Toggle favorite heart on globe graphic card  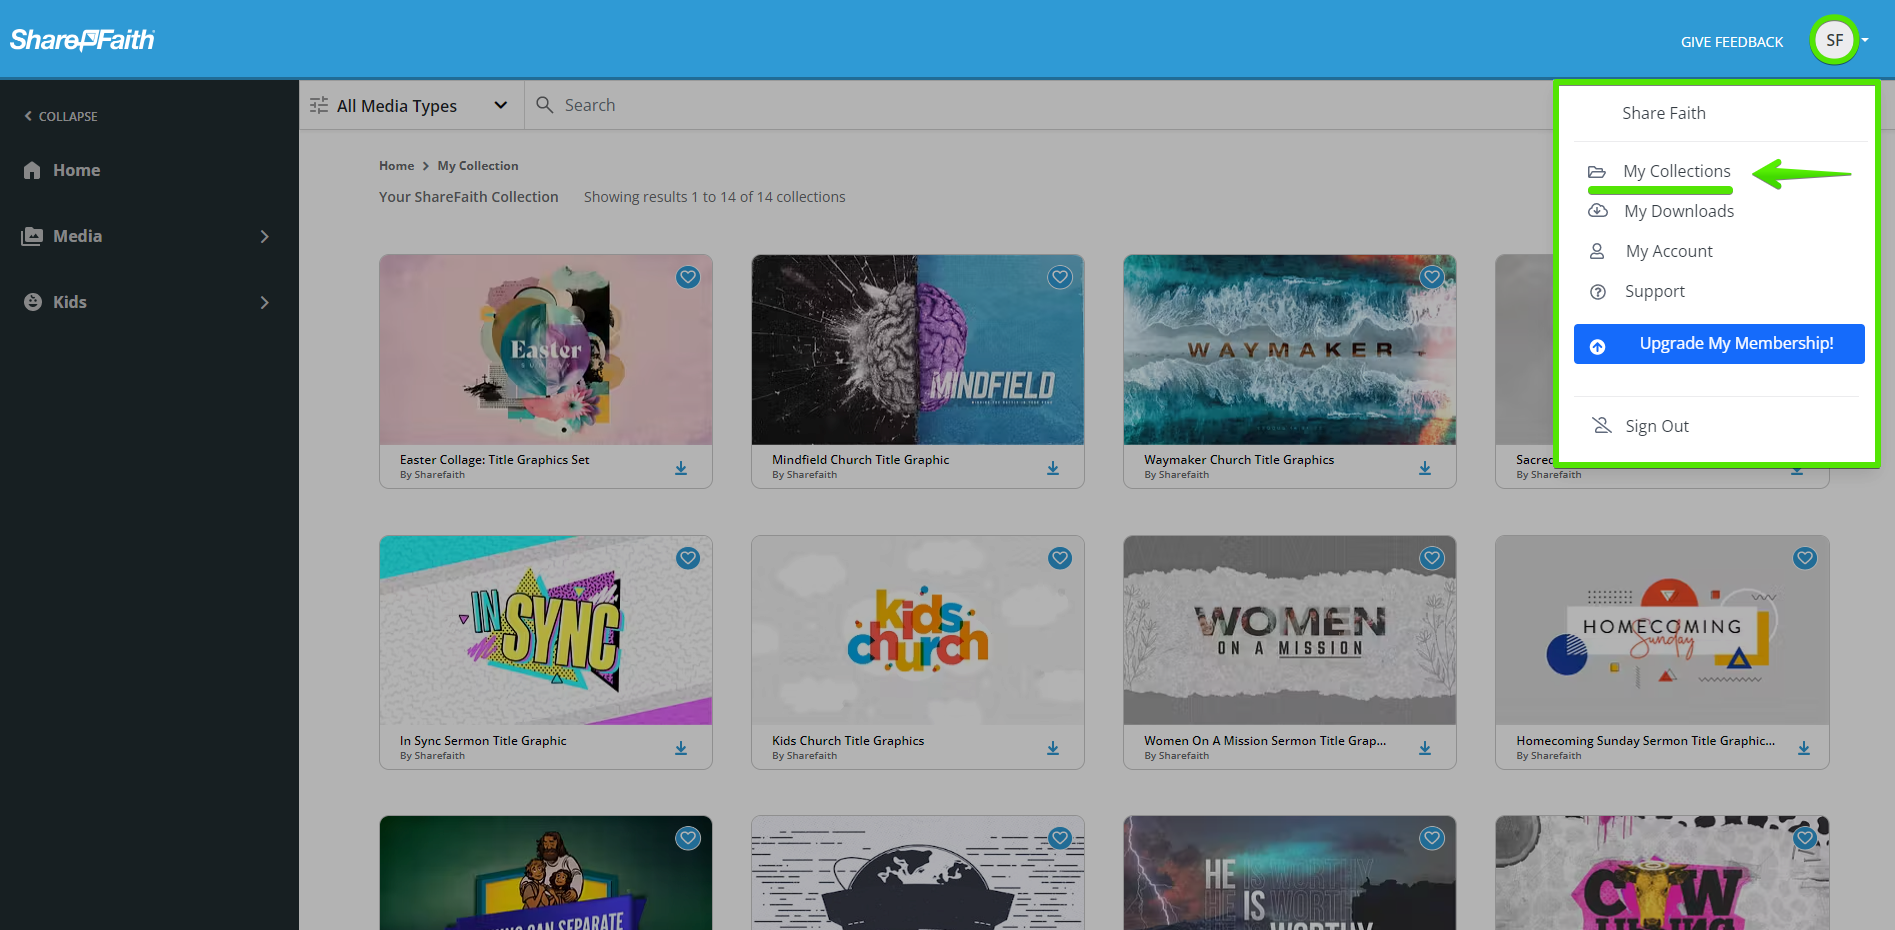pos(1060,838)
